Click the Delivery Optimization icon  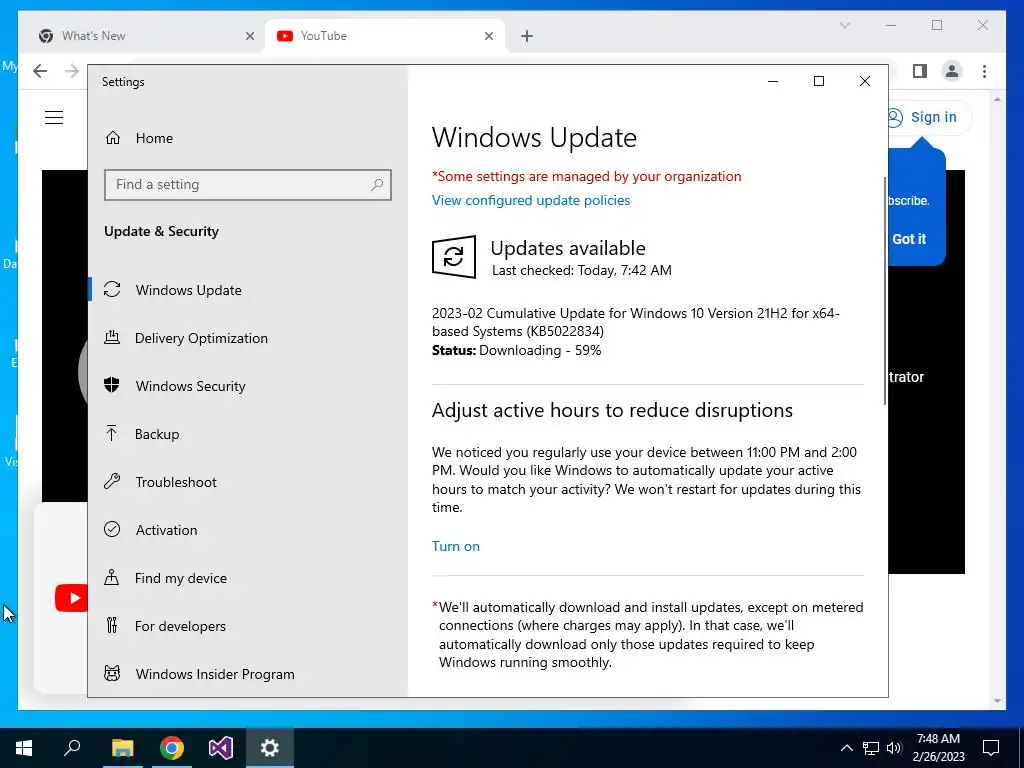coord(112,337)
